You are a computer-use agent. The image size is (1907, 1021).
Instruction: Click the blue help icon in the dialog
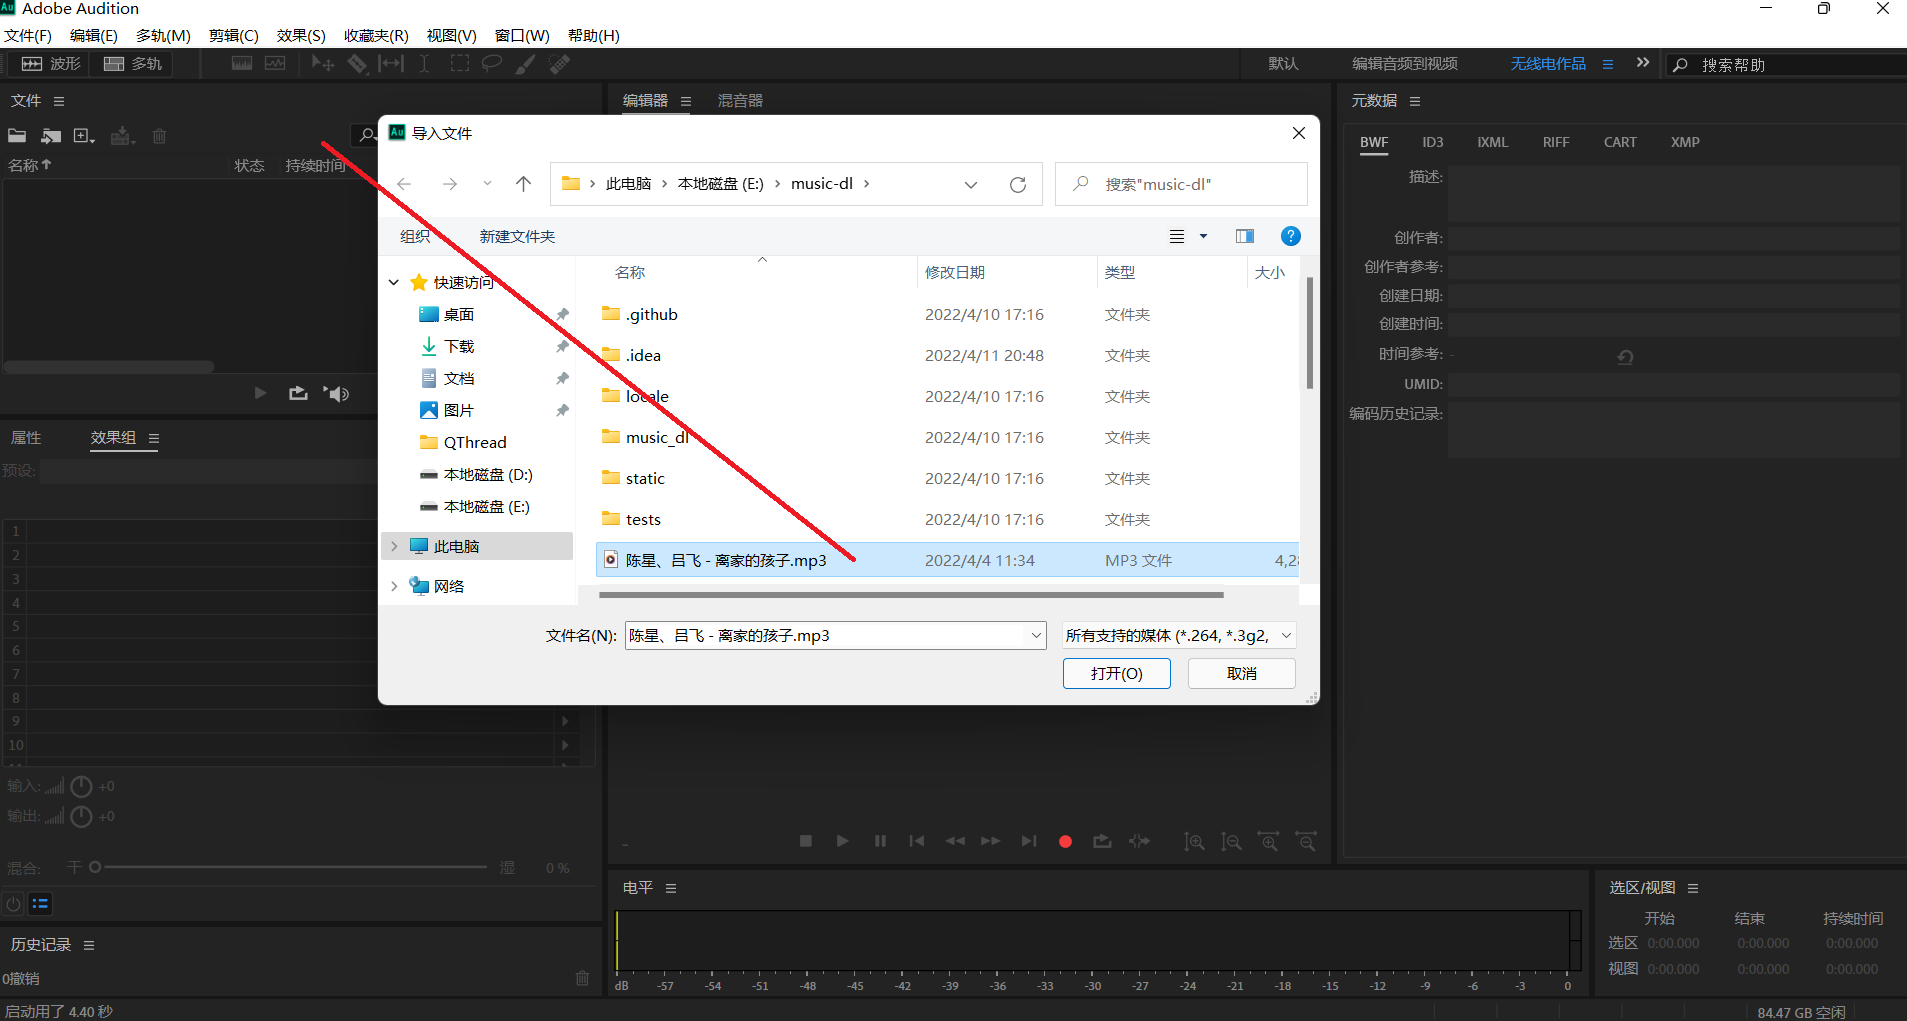(x=1291, y=236)
